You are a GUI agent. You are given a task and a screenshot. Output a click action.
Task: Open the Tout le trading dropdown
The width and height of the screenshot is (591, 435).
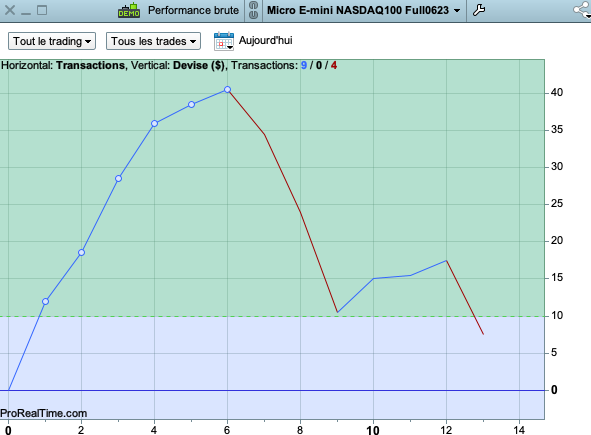tap(52, 41)
